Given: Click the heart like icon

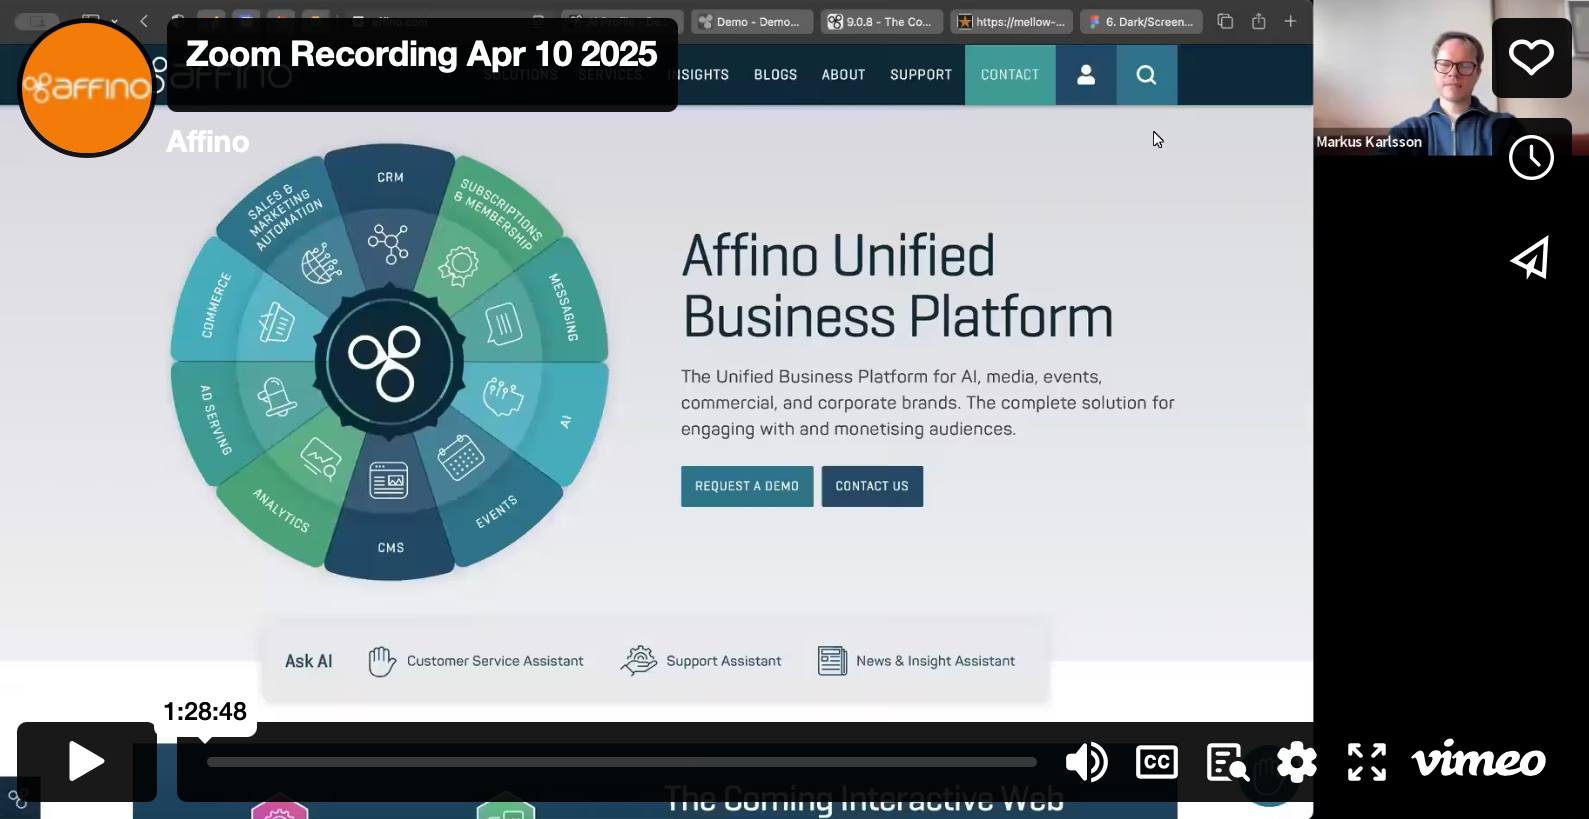Looking at the screenshot, I should pyautogui.click(x=1531, y=58).
